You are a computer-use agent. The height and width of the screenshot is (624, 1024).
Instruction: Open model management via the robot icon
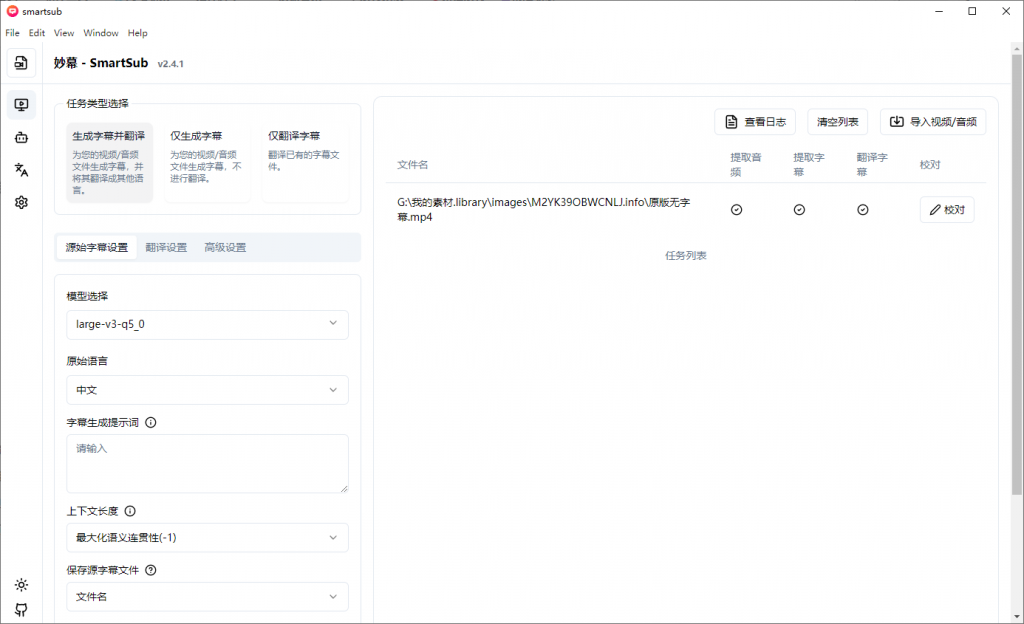point(21,137)
